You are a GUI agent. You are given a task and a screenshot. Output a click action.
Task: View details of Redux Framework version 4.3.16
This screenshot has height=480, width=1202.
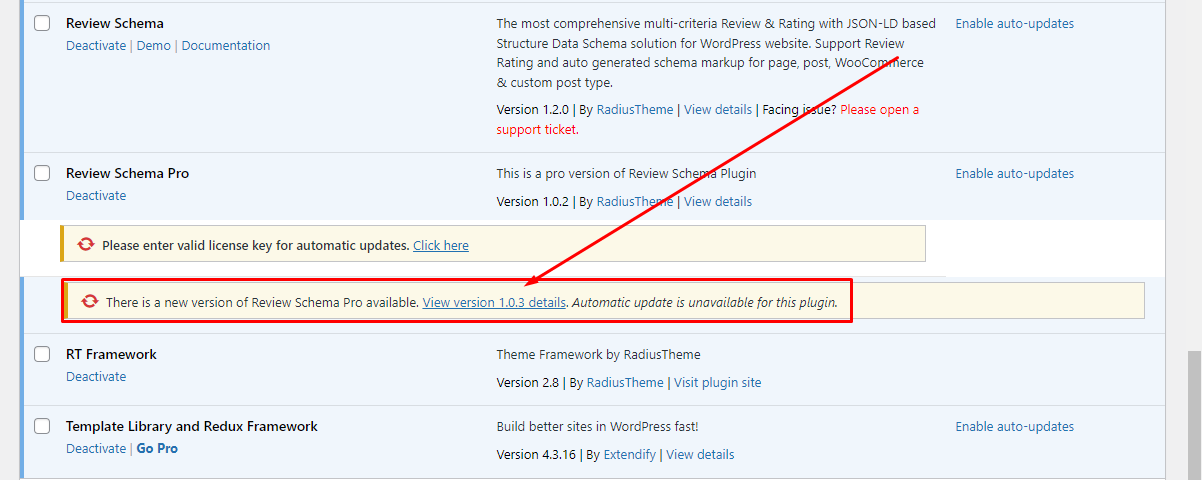[700, 454]
